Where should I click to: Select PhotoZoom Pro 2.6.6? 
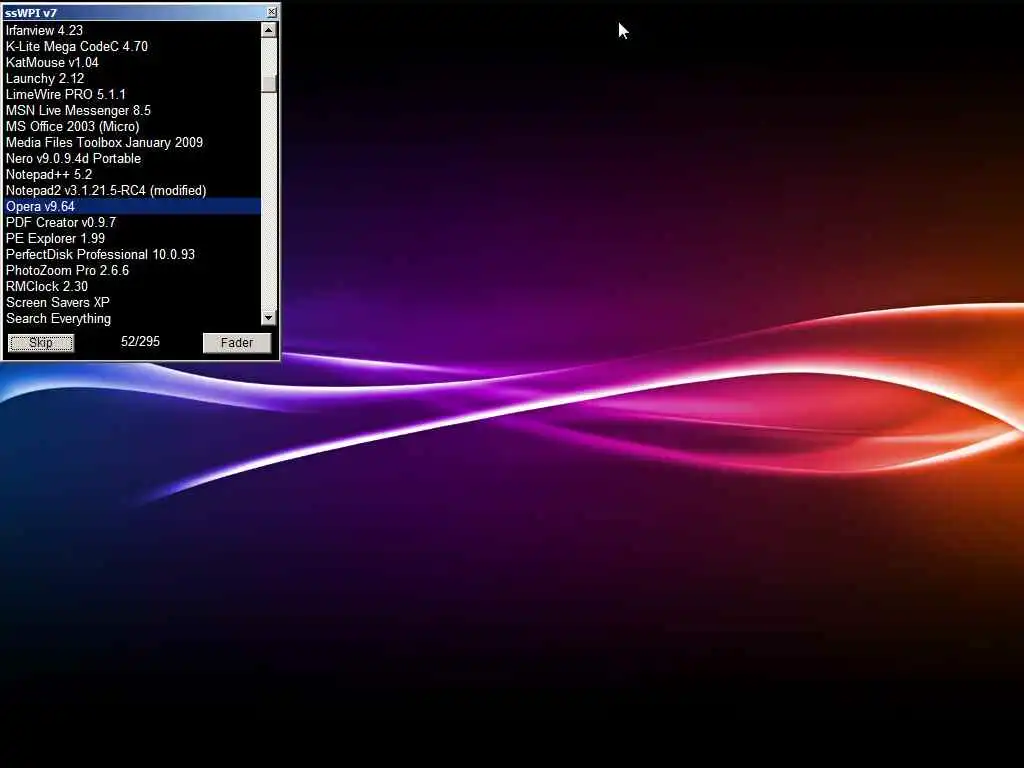[x=133, y=270]
